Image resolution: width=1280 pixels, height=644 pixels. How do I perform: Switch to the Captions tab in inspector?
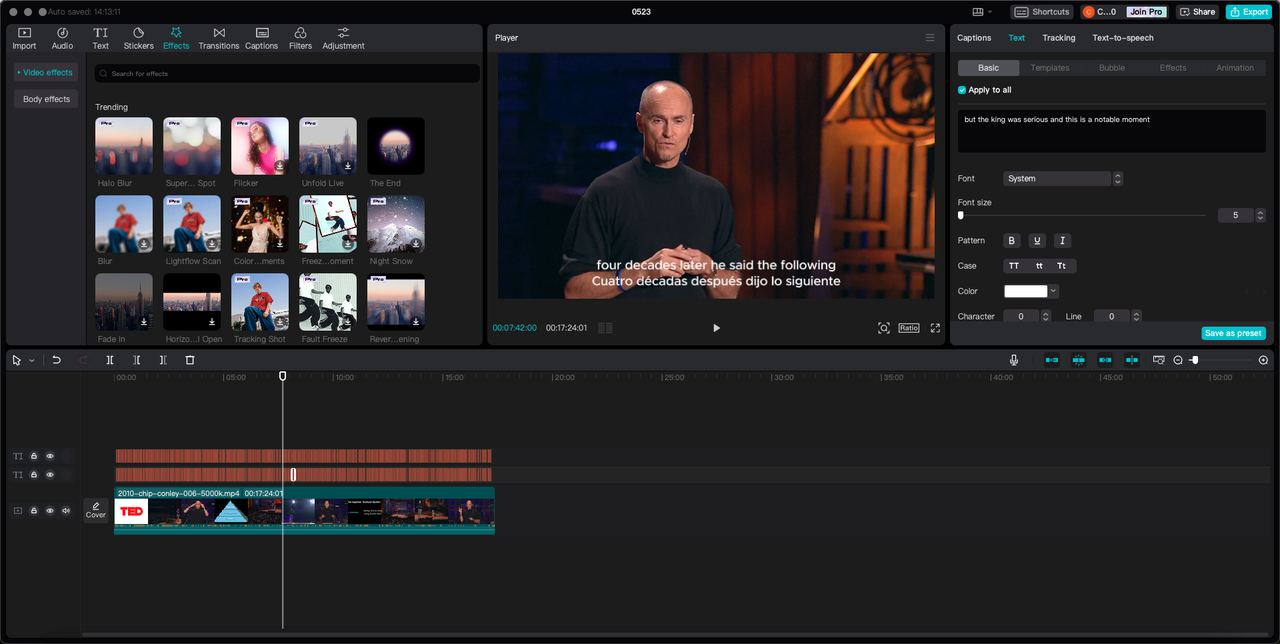(974, 38)
